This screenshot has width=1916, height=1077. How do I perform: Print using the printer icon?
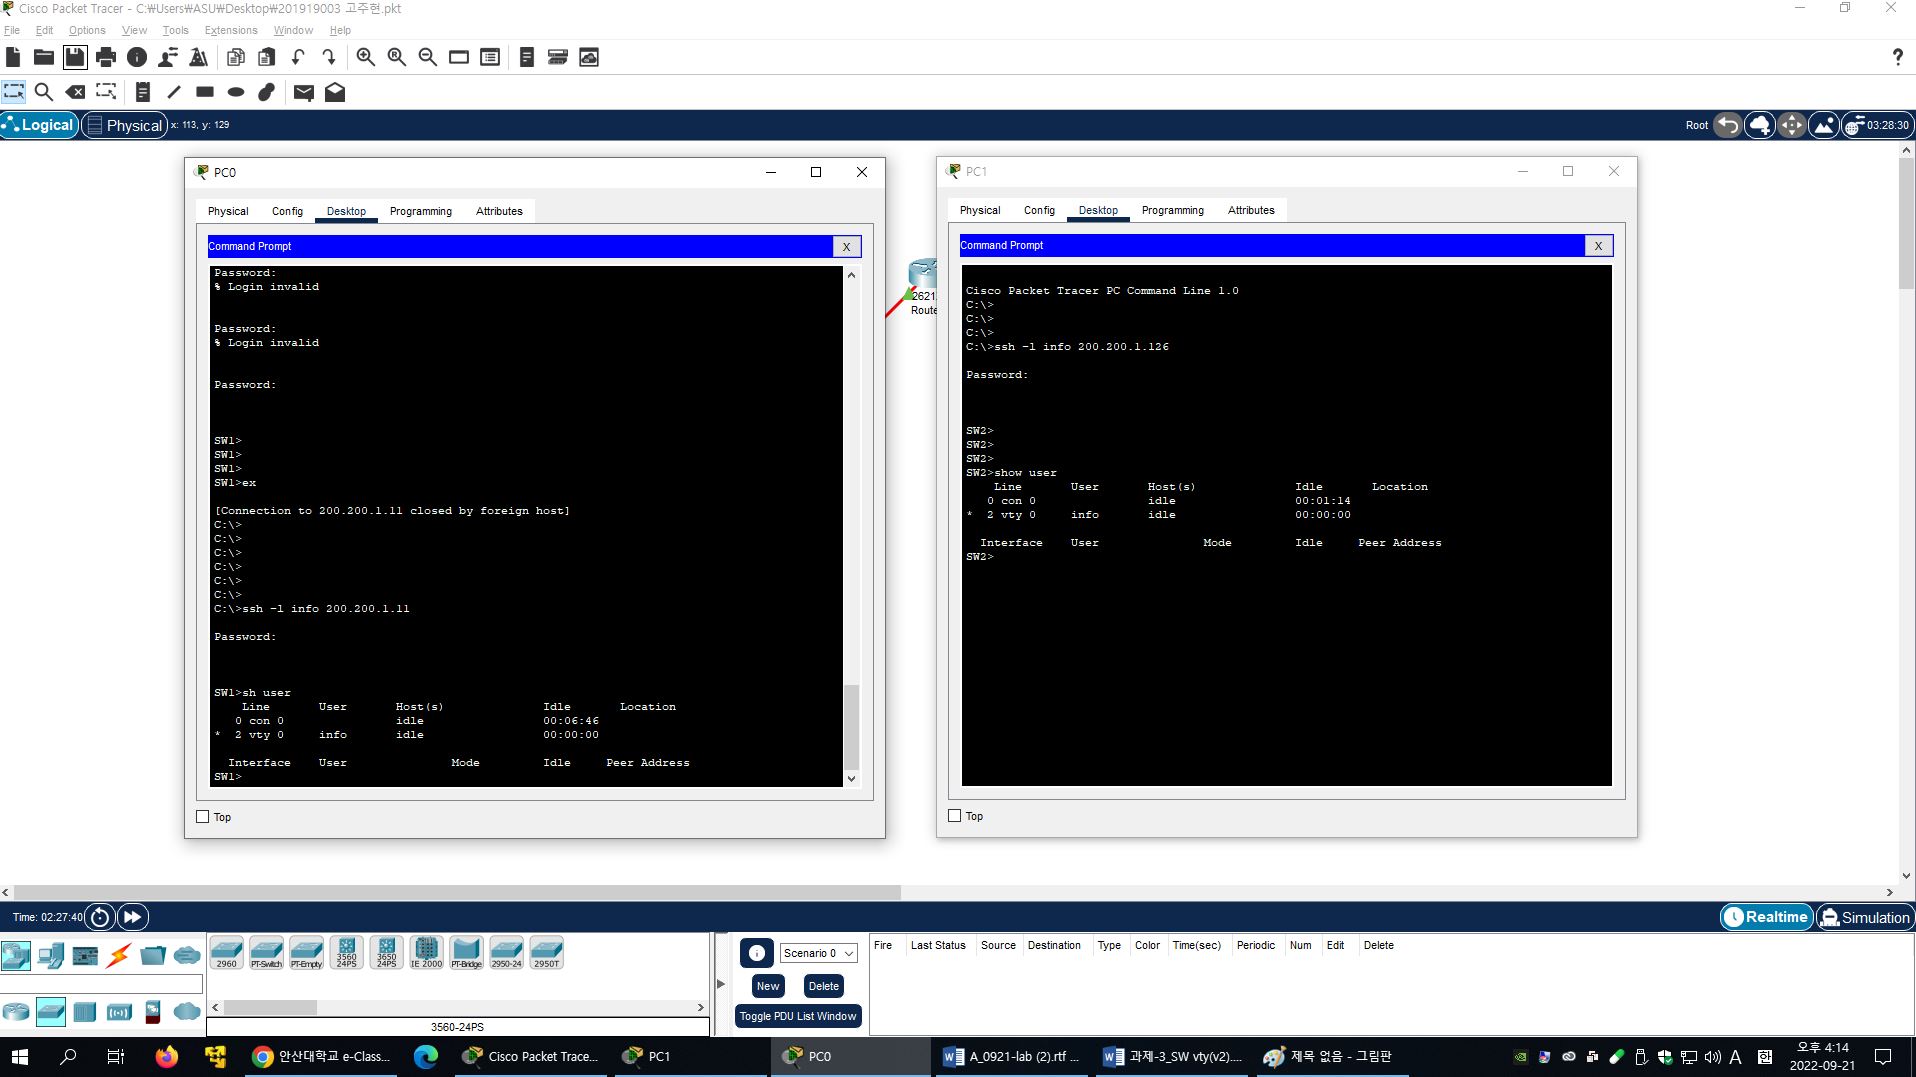tap(106, 57)
